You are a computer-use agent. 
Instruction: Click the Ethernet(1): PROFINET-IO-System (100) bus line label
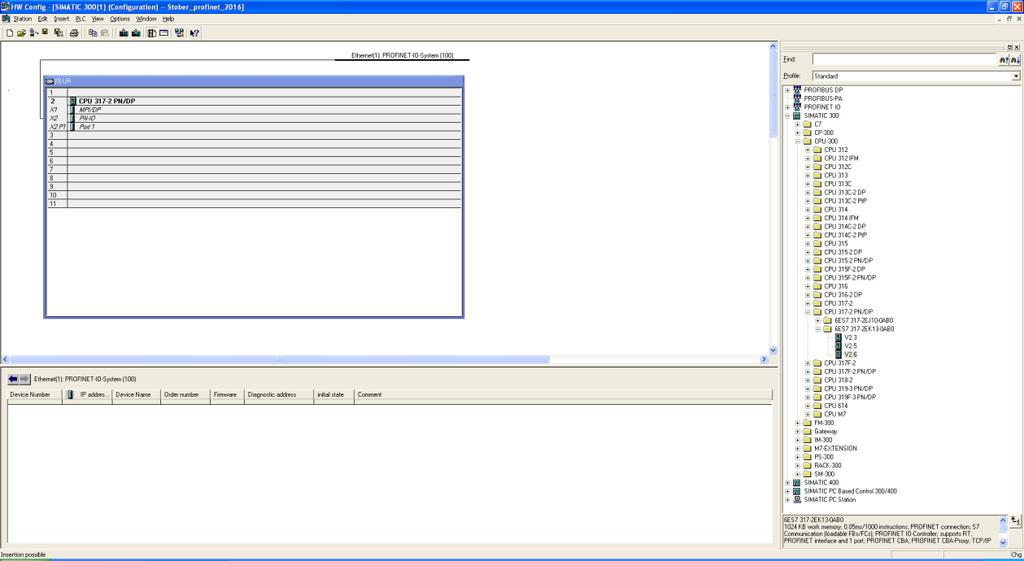pos(402,56)
